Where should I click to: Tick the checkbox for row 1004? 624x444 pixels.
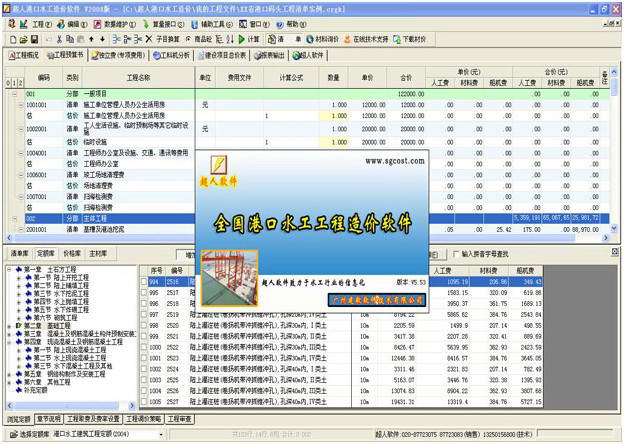tap(144, 391)
